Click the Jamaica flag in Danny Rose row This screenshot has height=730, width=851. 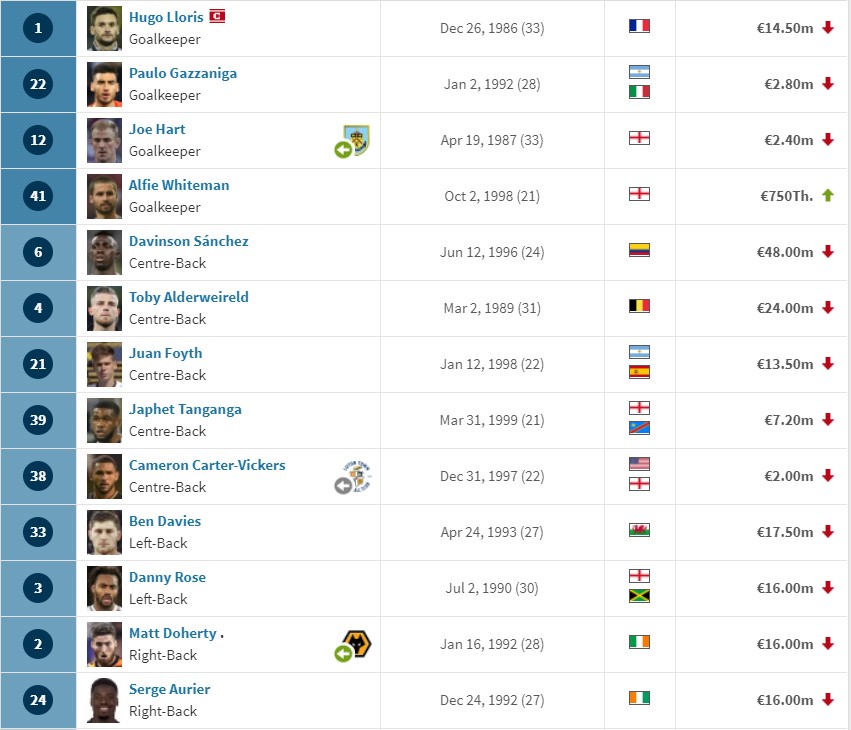pos(639,596)
